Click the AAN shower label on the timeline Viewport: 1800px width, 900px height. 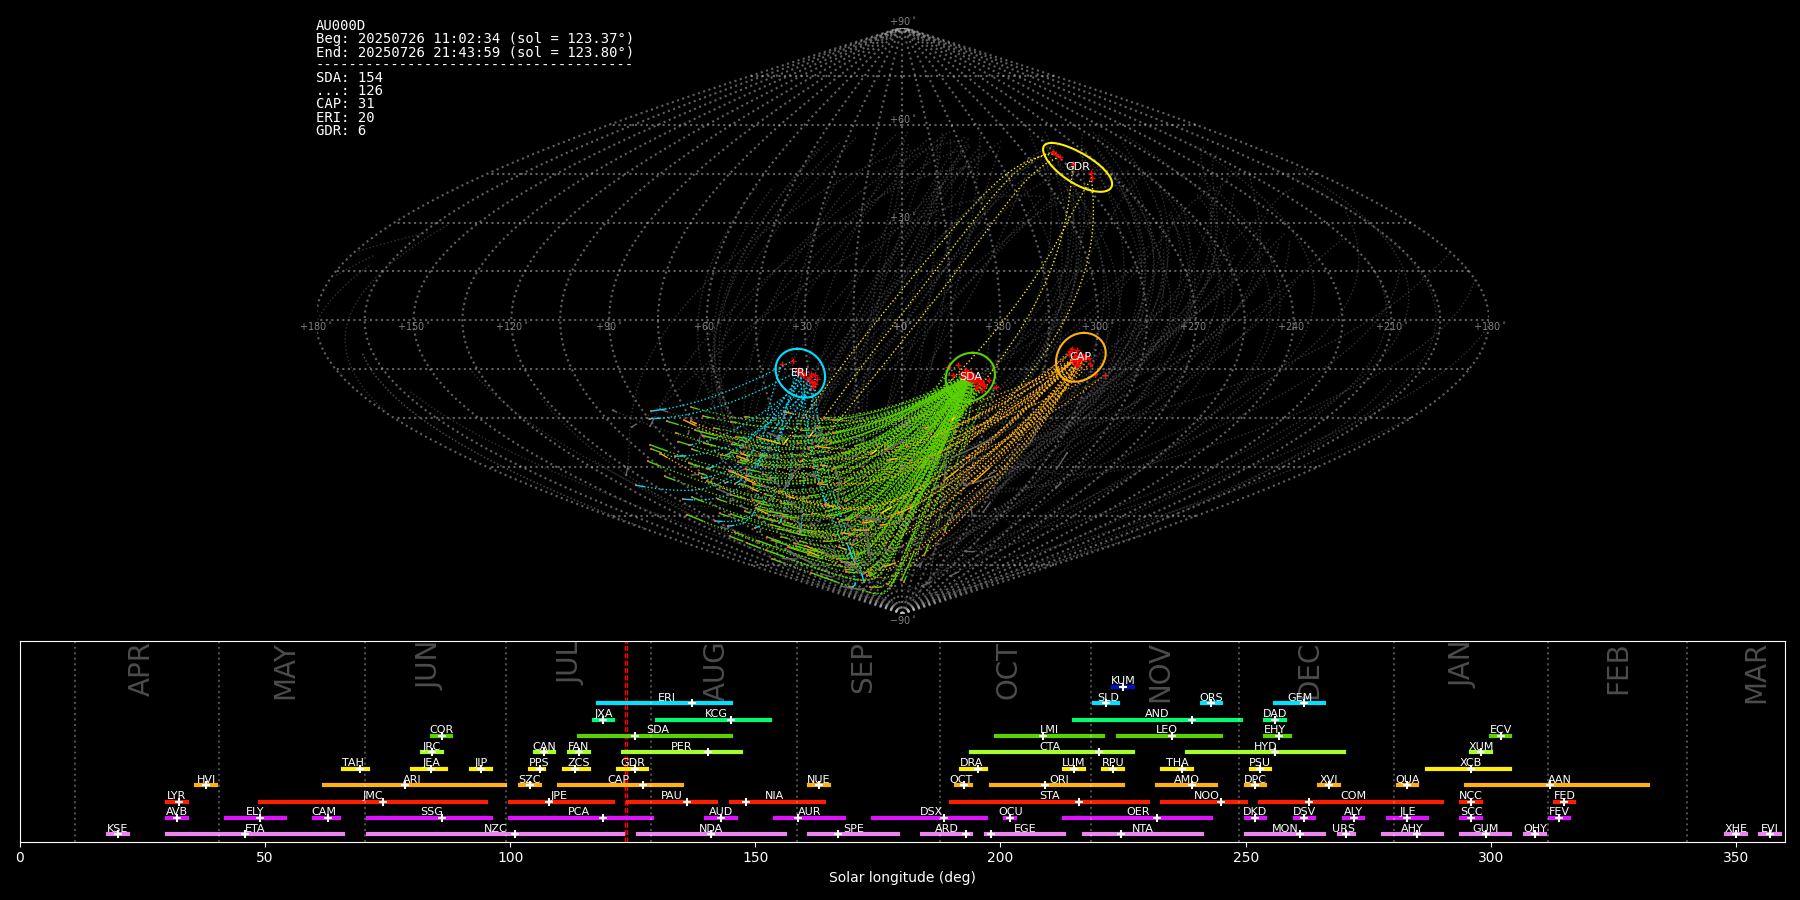[x=1559, y=780]
